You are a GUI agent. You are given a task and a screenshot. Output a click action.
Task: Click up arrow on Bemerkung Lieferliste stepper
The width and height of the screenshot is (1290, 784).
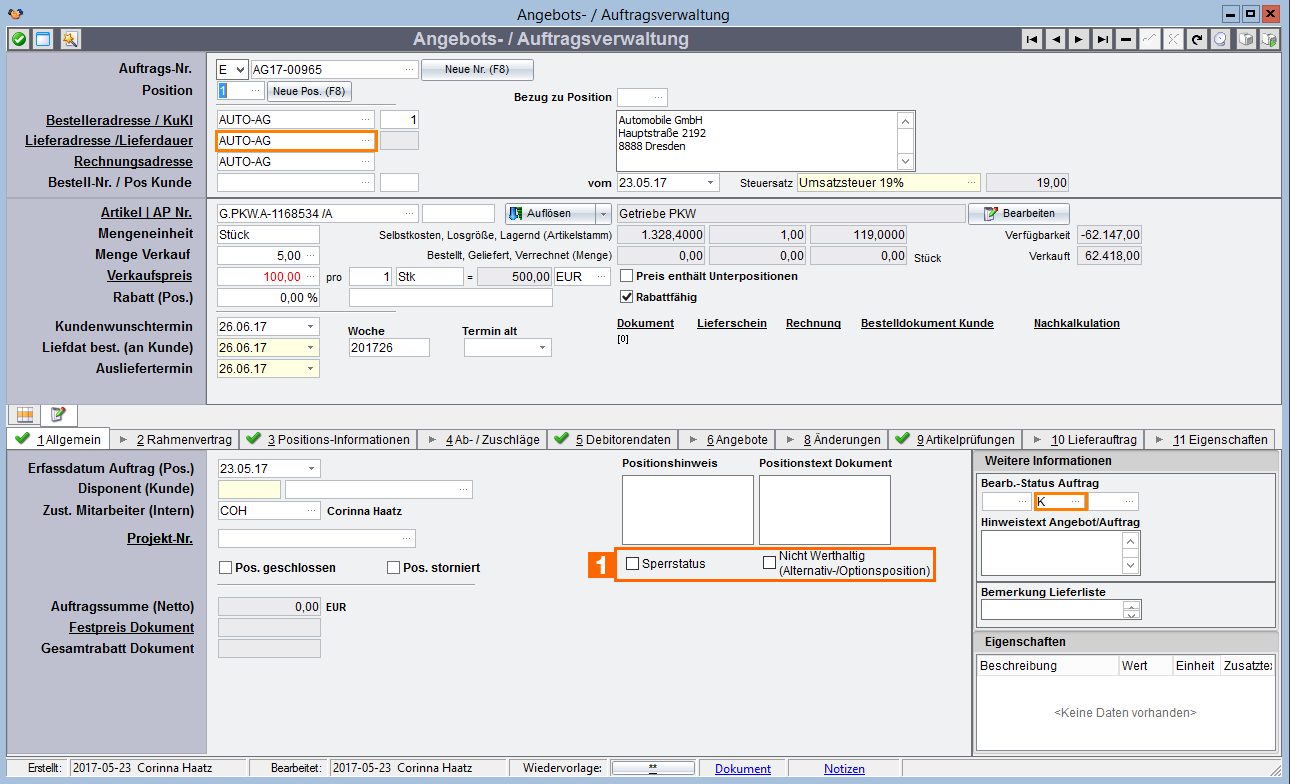pos(1132,606)
